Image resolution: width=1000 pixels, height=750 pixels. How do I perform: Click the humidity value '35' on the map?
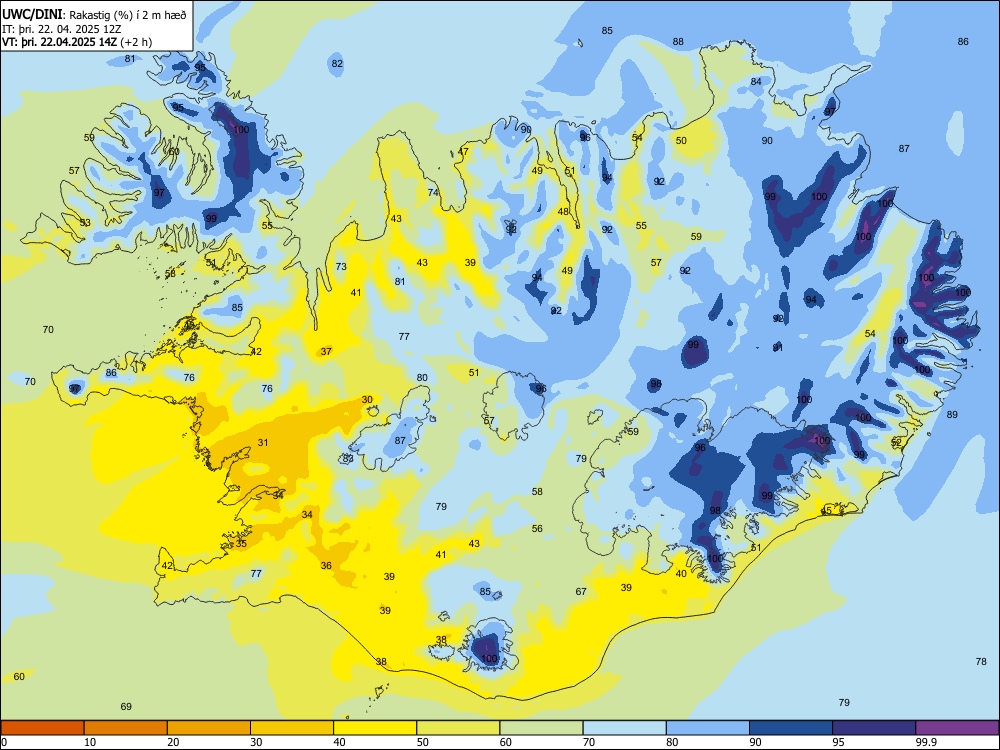click(241, 543)
